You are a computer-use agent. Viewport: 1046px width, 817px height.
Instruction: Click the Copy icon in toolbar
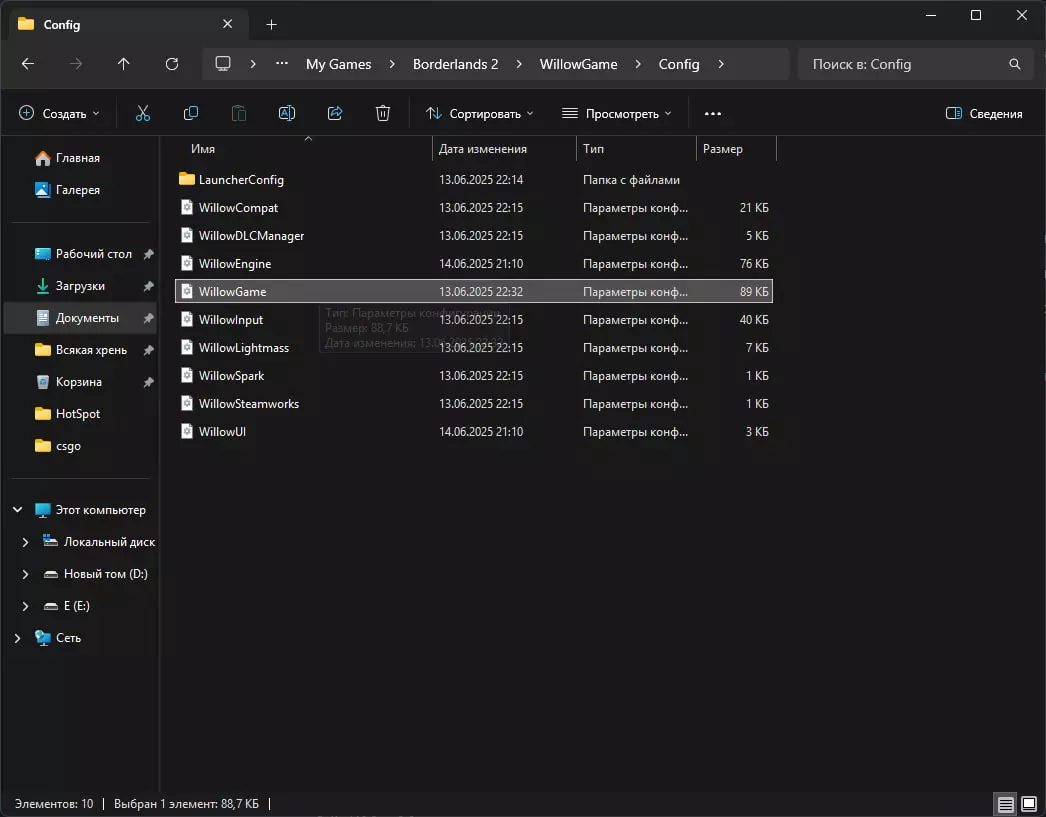coord(191,113)
